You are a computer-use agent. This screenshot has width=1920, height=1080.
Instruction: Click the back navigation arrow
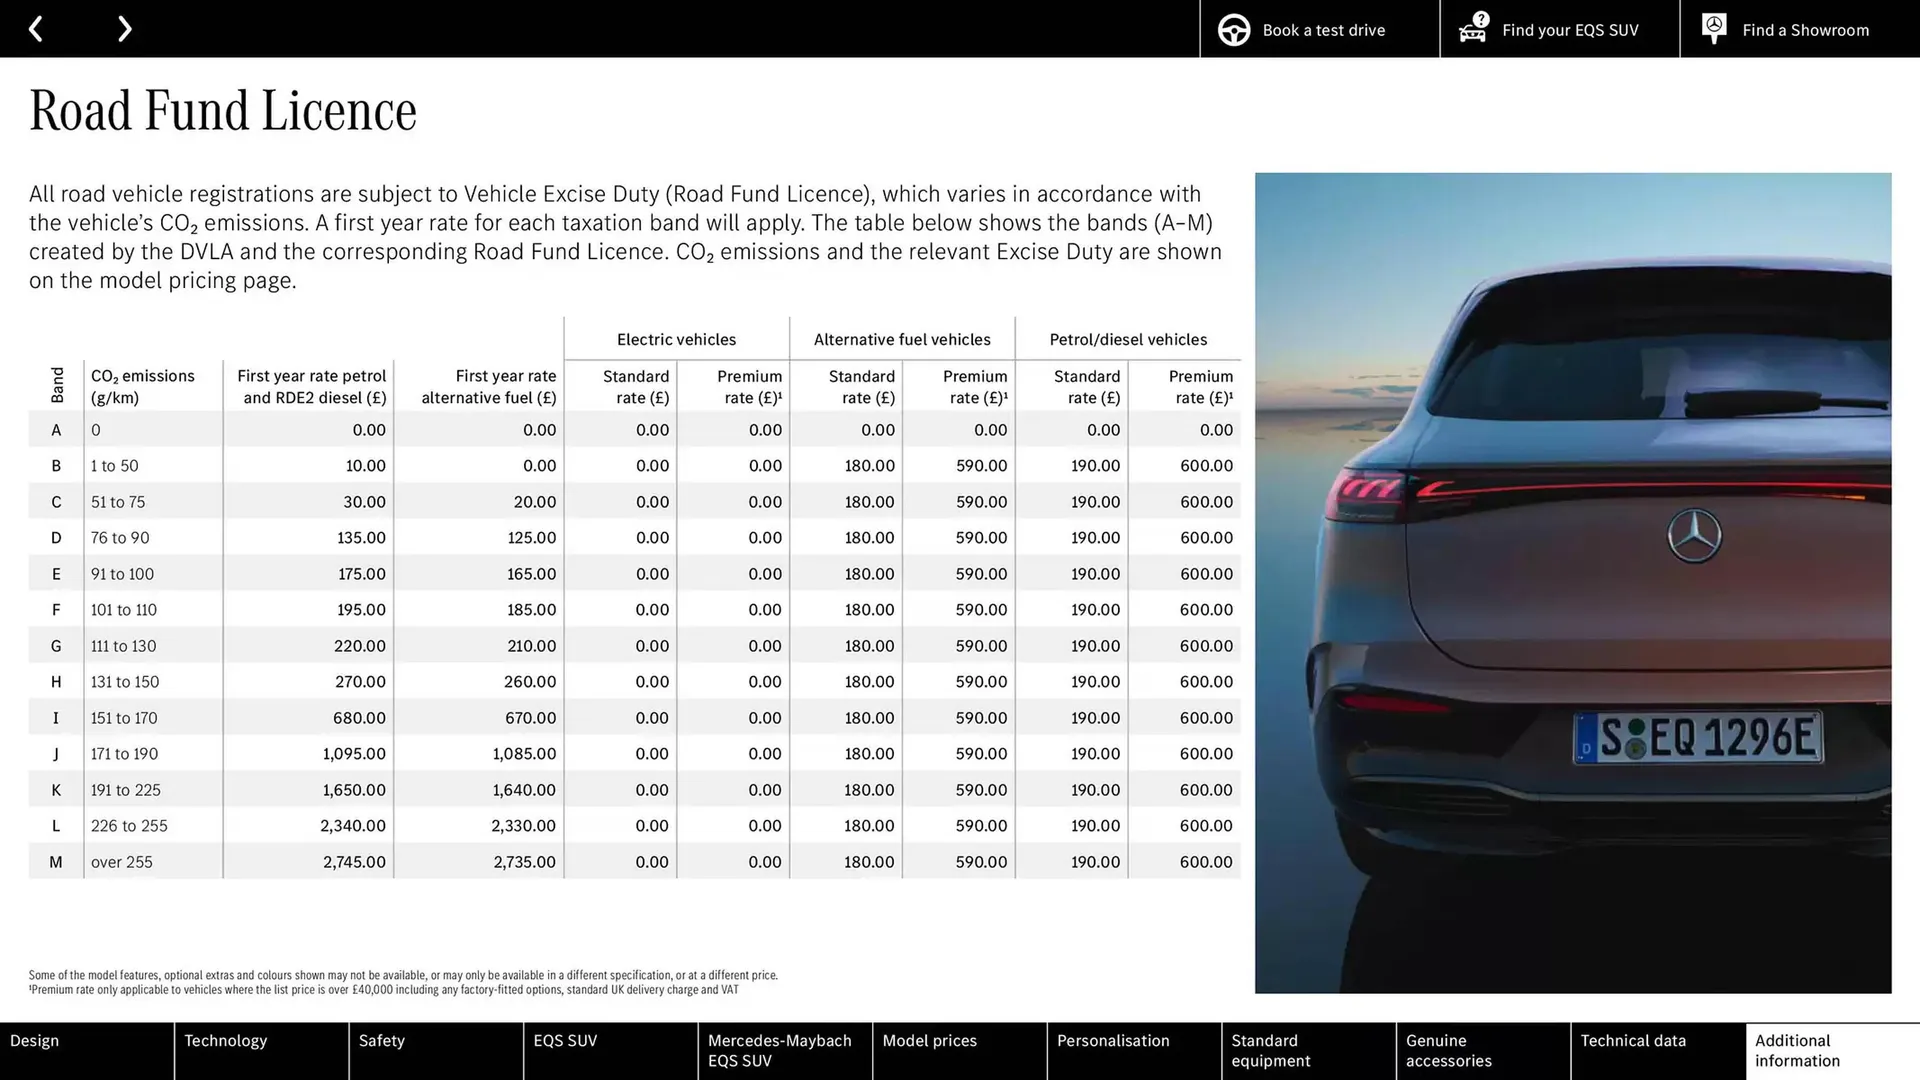coord(36,28)
